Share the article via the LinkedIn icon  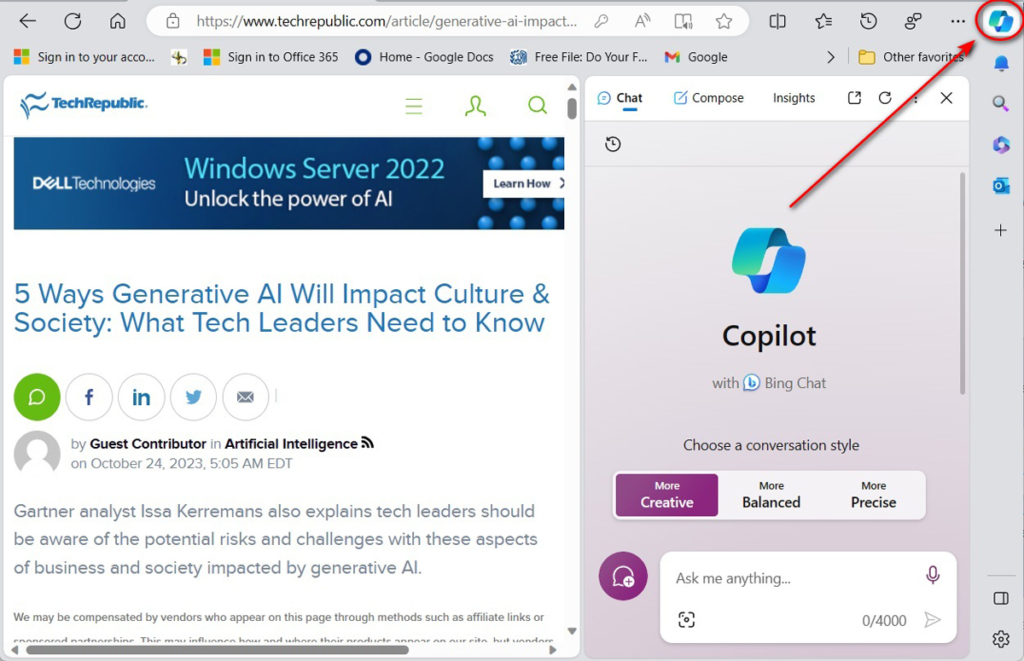coord(141,397)
